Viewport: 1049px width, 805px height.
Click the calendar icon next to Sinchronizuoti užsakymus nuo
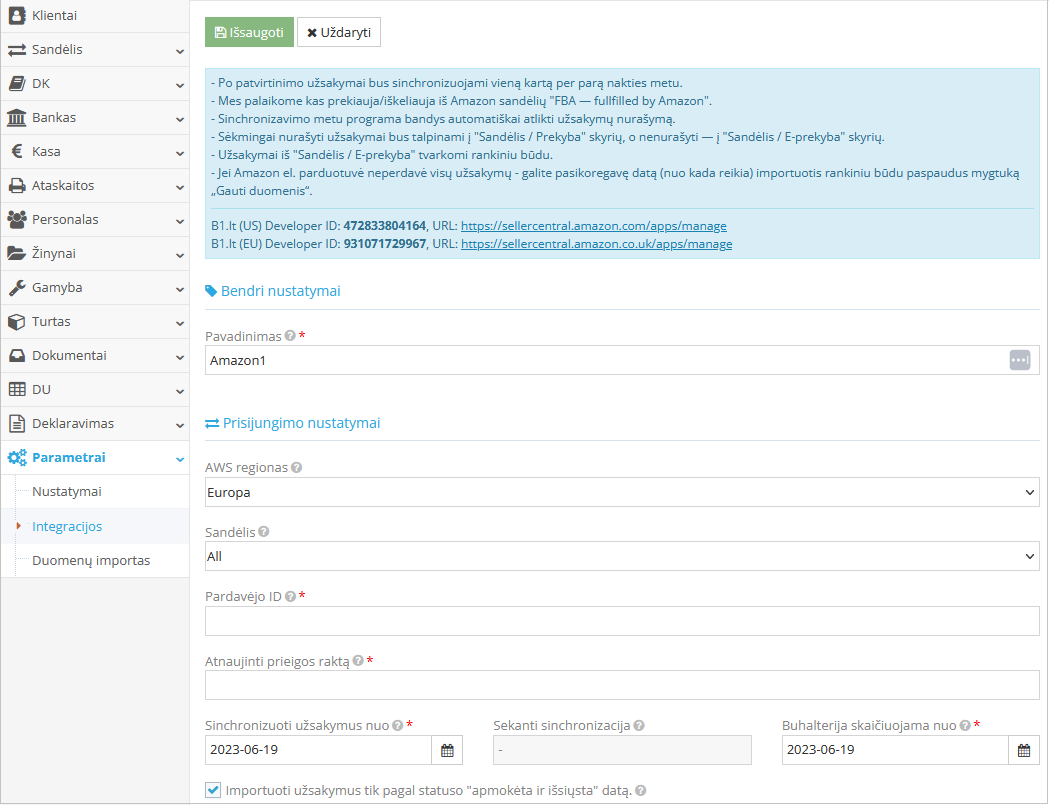point(447,750)
